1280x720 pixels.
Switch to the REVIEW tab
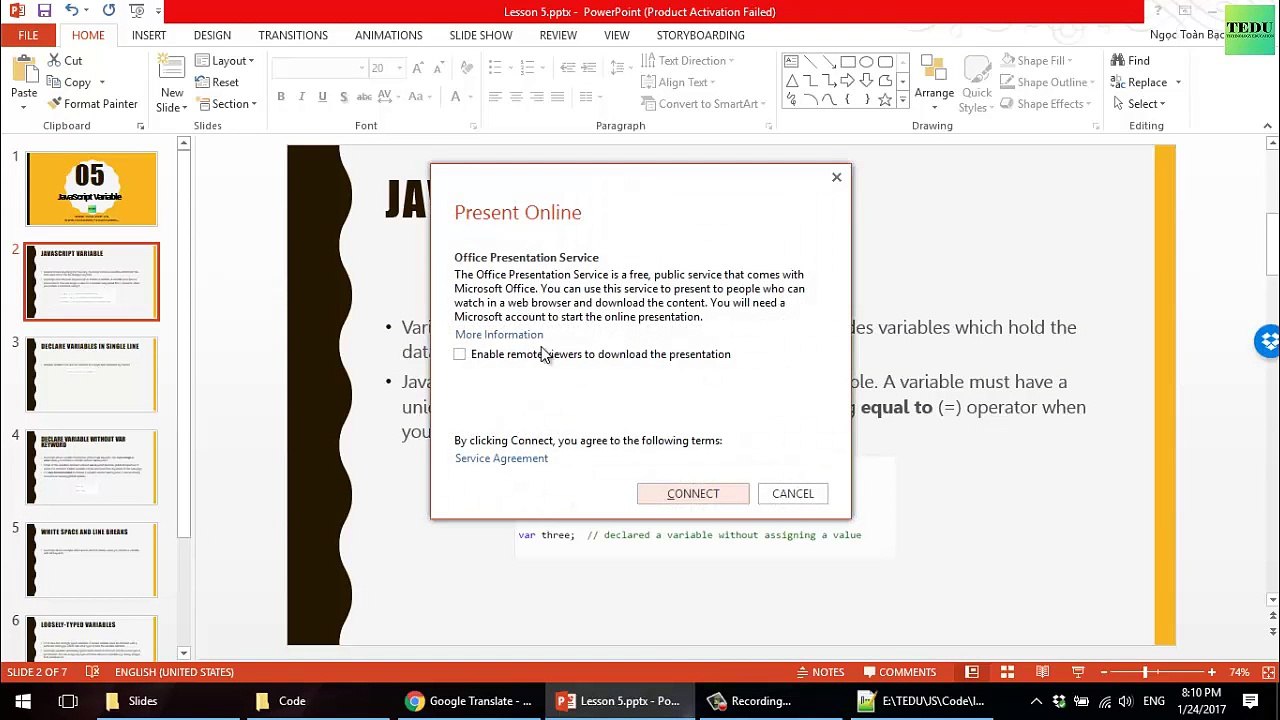[x=558, y=35]
